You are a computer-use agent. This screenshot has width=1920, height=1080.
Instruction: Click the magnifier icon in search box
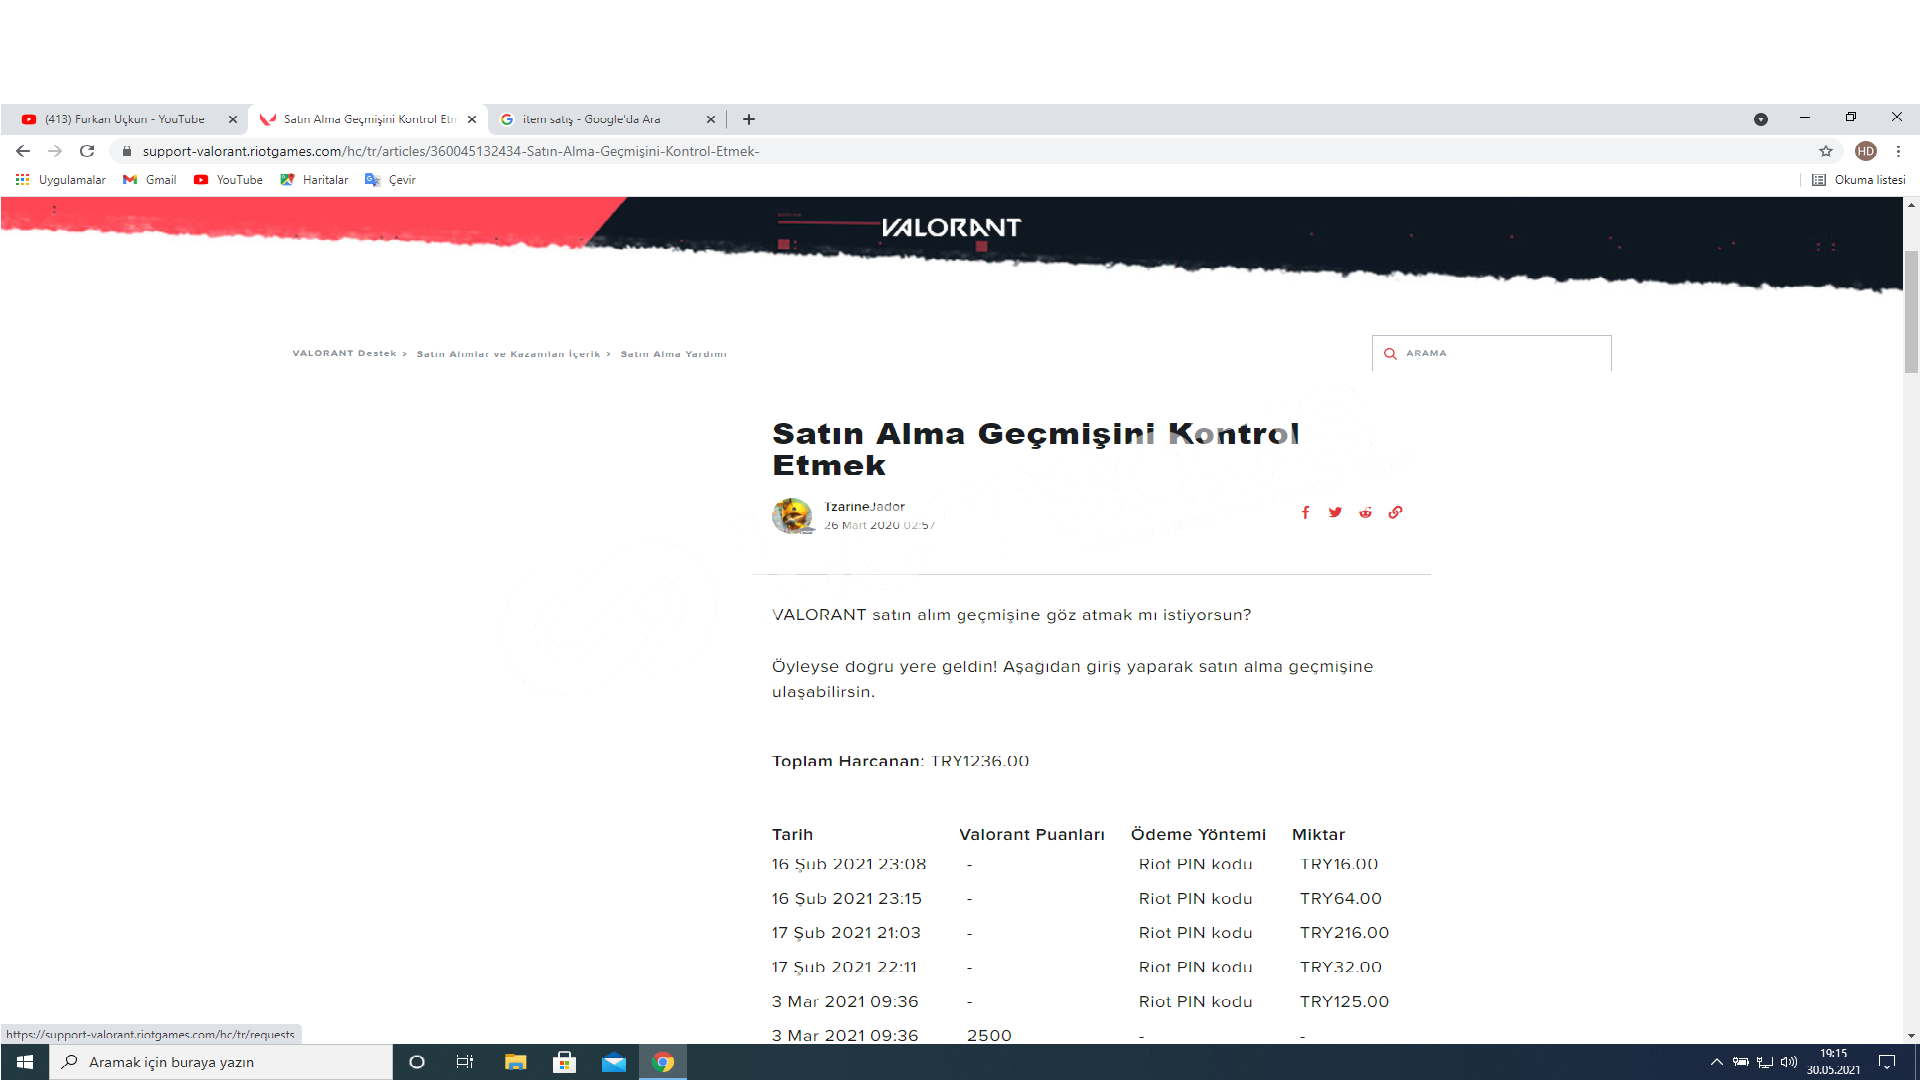[x=1390, y=353]
